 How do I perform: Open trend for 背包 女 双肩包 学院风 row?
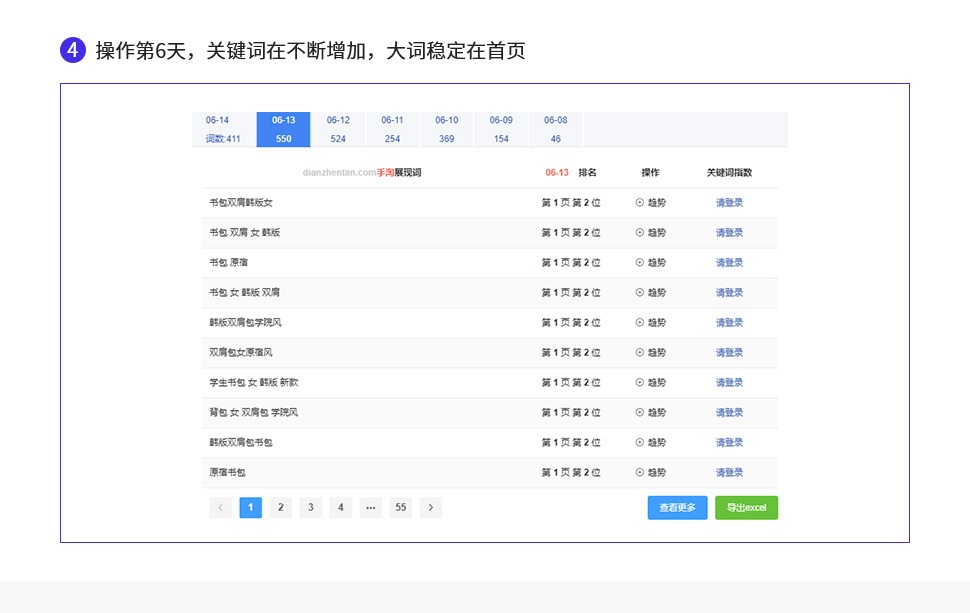pos(650,413)
